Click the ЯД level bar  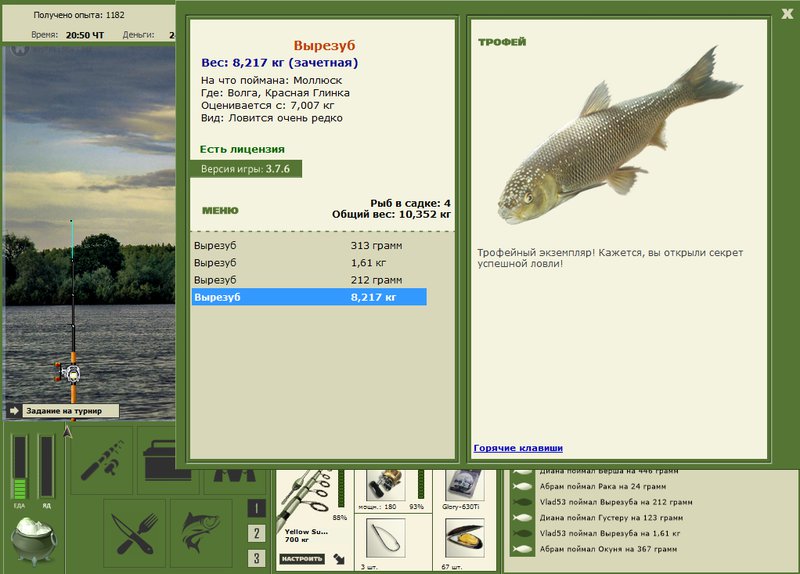click(x=46, y=466)
